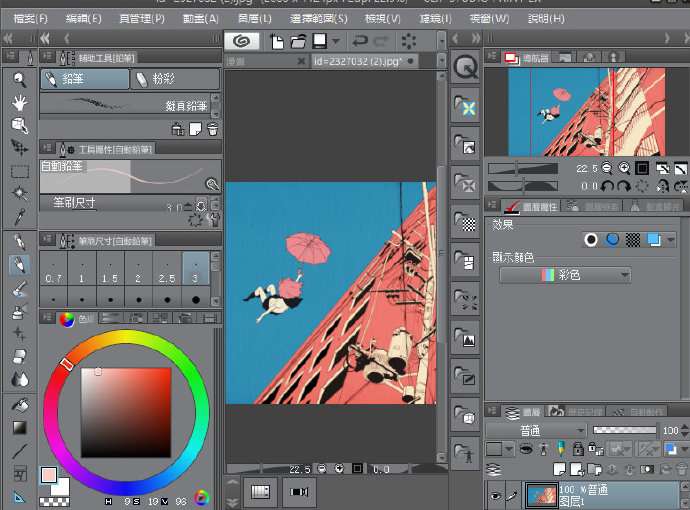Viewport: 690px width, 510px height.
Task: Toggle border effect circle in layer properties
Action: (x=591, y=239)
